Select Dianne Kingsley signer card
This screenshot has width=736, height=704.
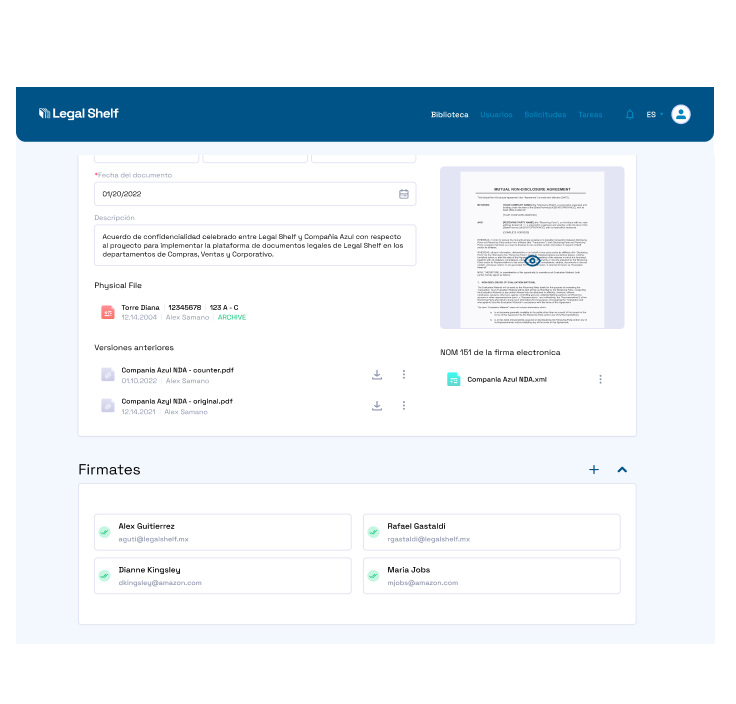222,575
